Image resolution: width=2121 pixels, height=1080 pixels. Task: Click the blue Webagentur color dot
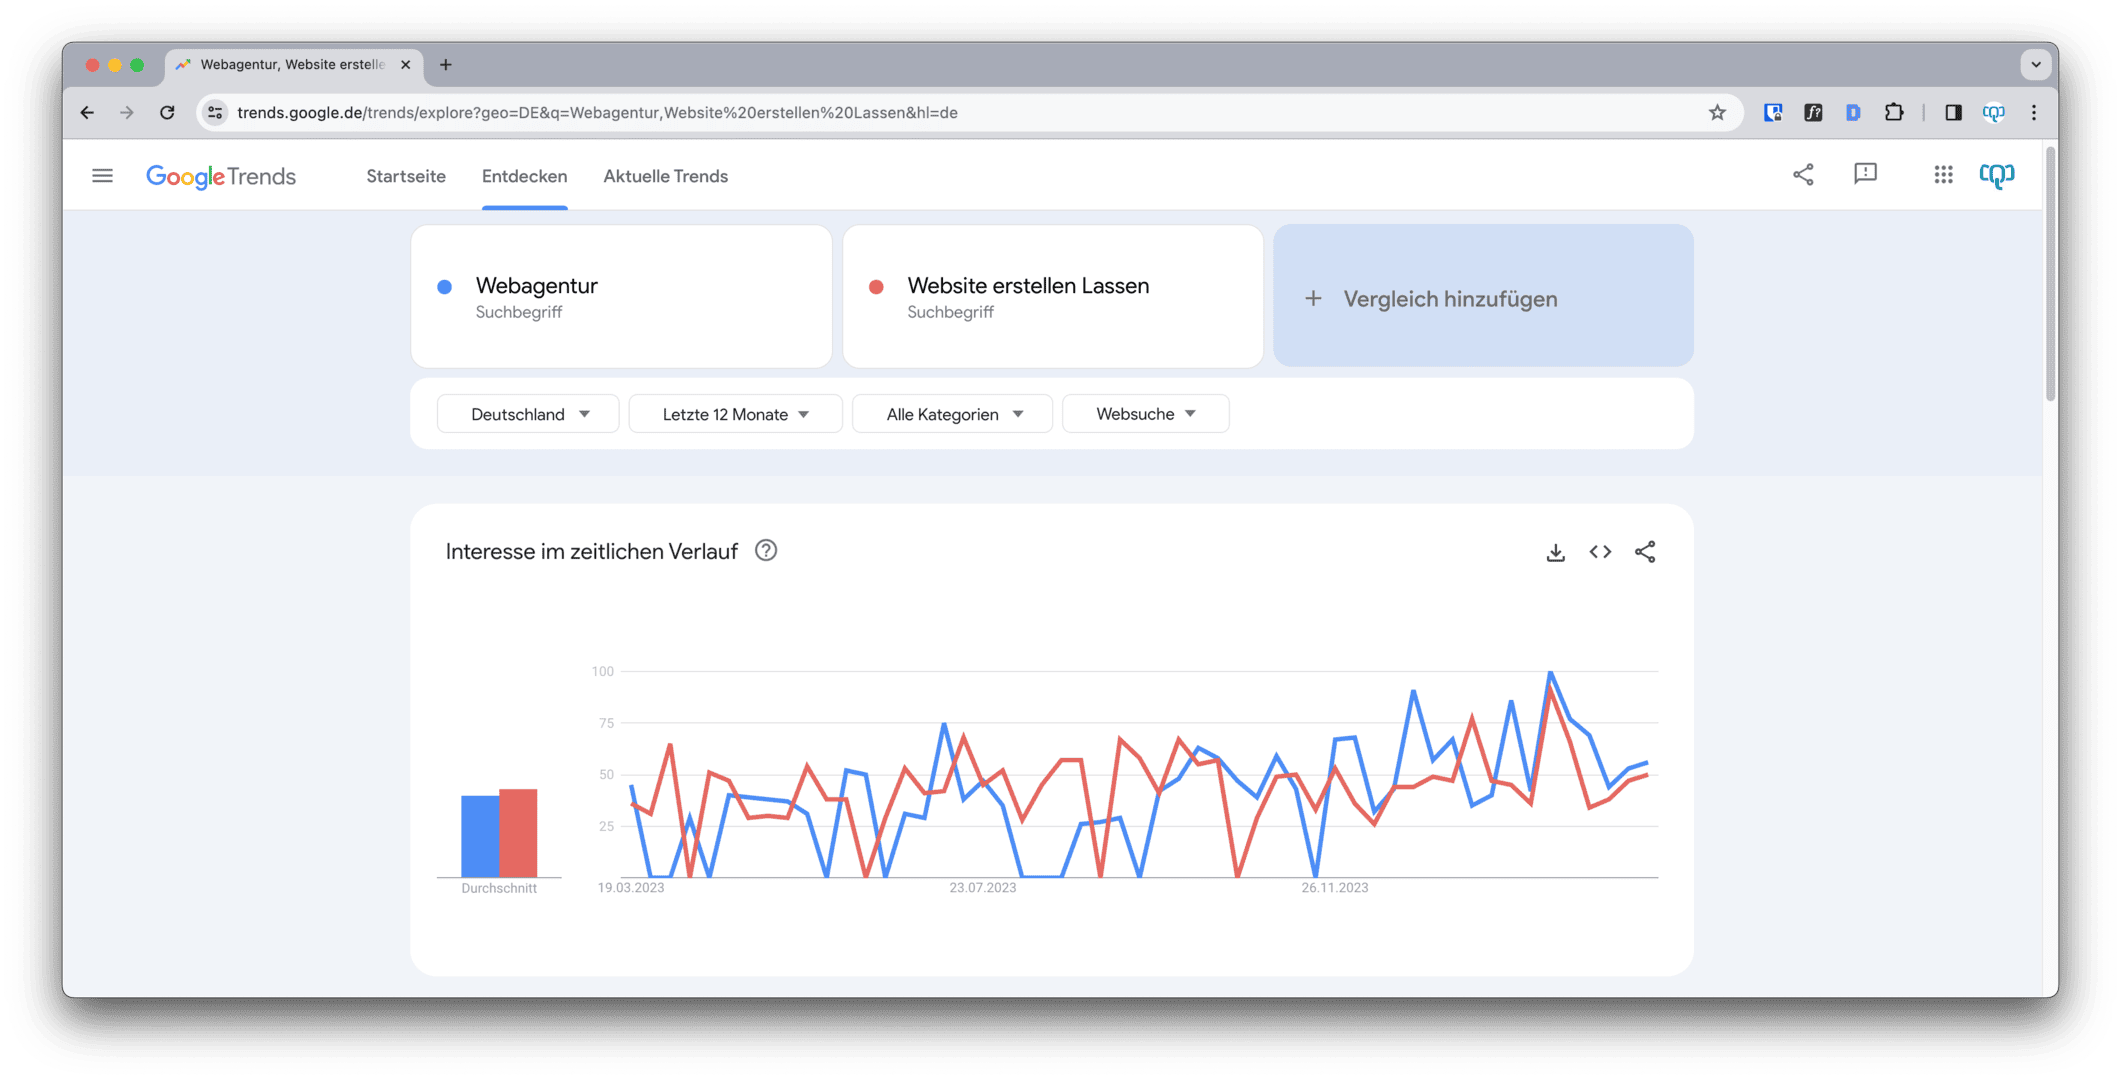click(445, 287)
